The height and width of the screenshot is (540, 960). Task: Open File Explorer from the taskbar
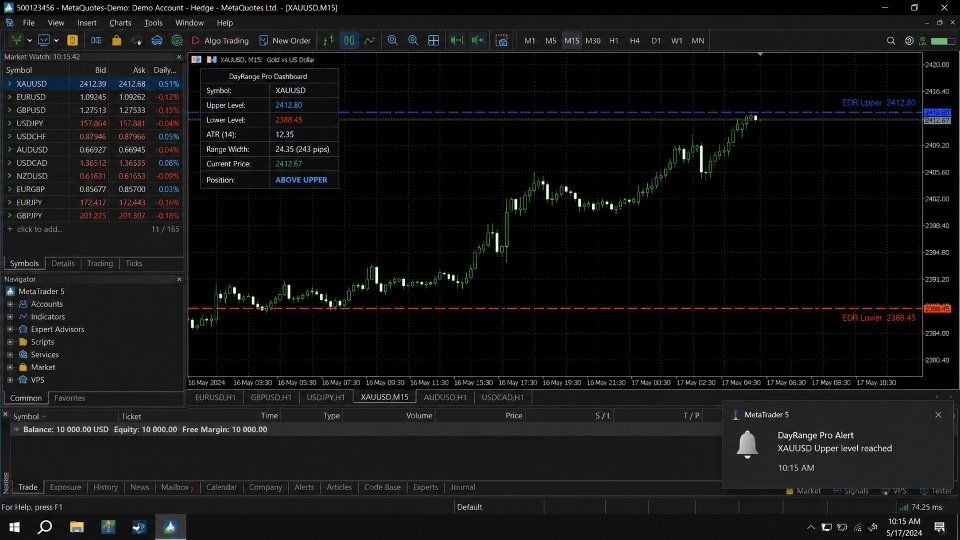[77, 527]
